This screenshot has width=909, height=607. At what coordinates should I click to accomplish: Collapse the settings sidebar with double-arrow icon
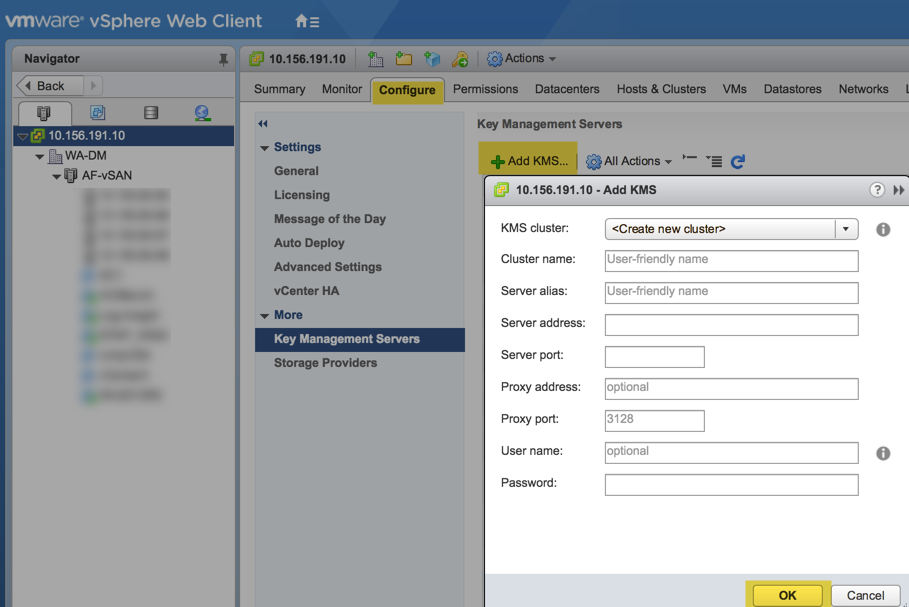tap(263, 124)
